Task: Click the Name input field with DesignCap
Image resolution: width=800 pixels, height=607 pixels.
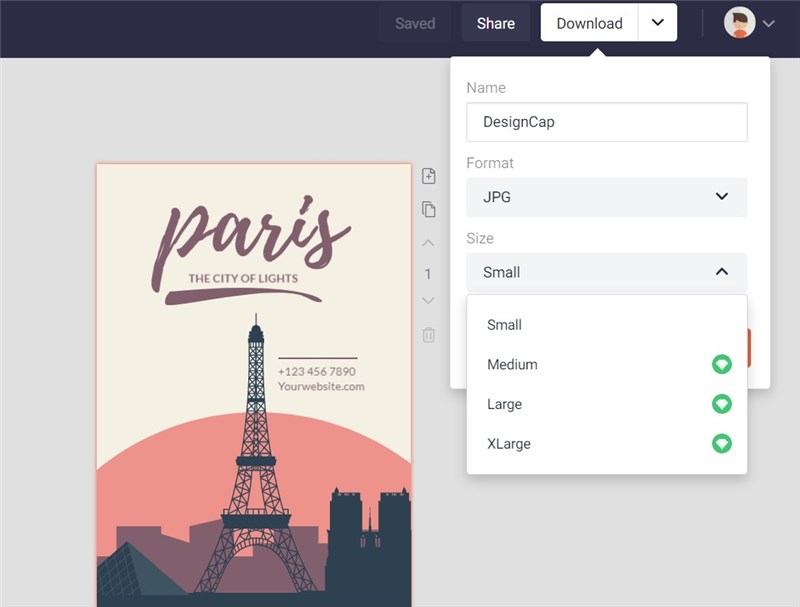Action: [607, 122]
